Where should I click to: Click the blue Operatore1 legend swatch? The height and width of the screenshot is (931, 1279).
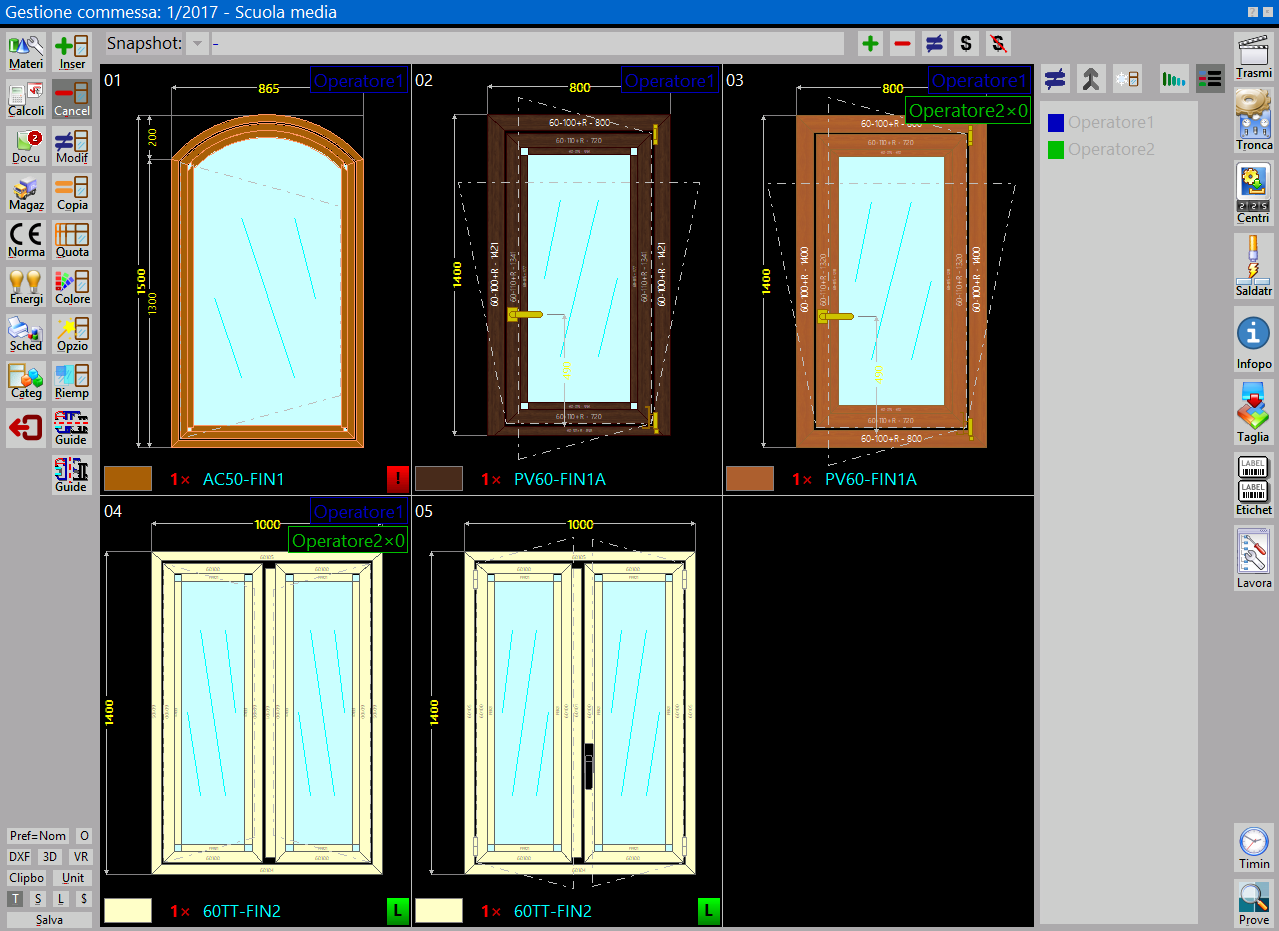pos(1056,122)
